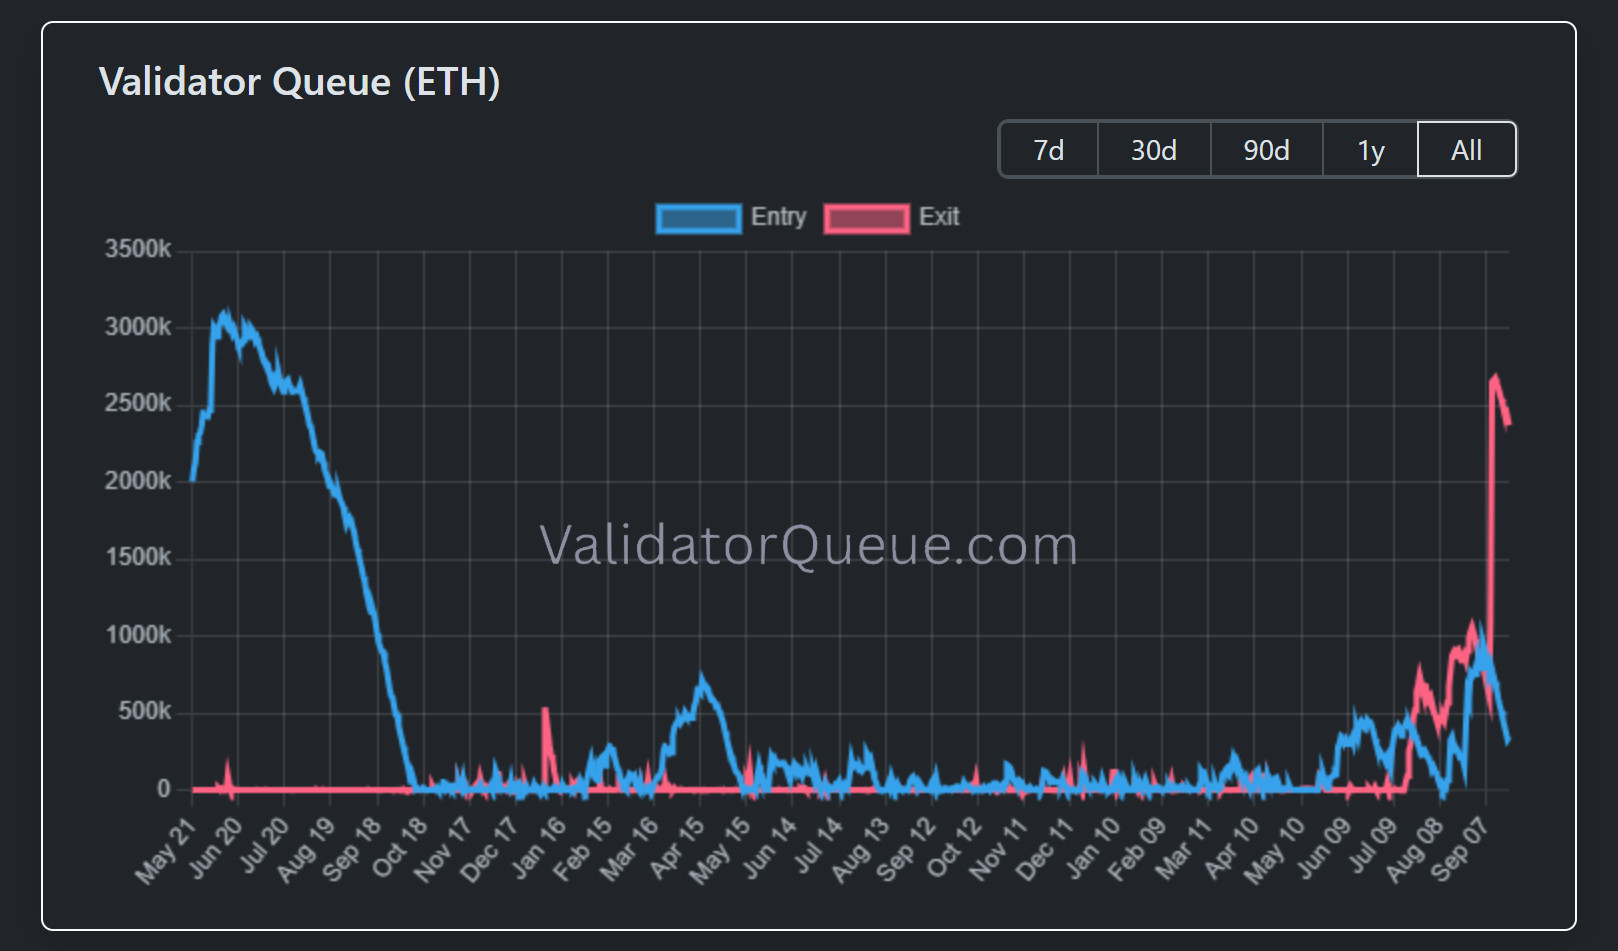Click the 1000k y-axis label
Viewport: 1618px width, 951px height.
click(x=138, y=635)
